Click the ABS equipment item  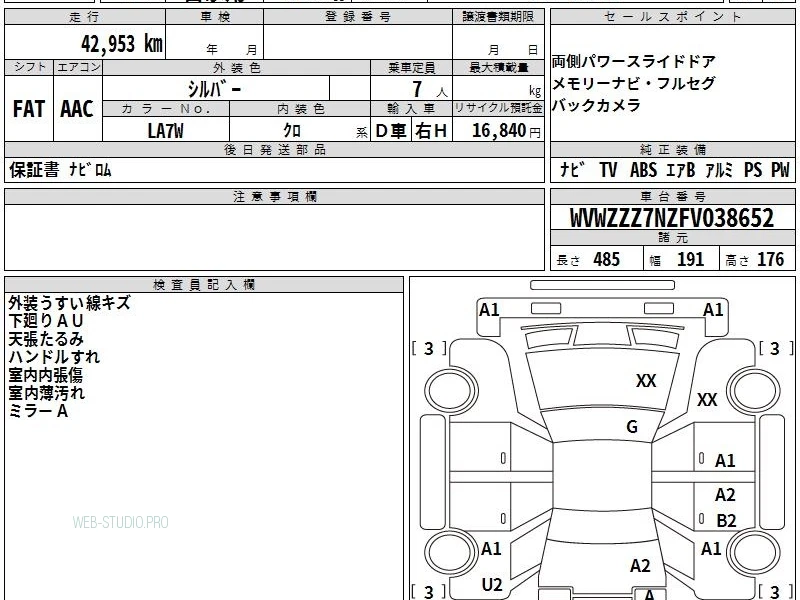pyautogui.click(x=643, y=170)
